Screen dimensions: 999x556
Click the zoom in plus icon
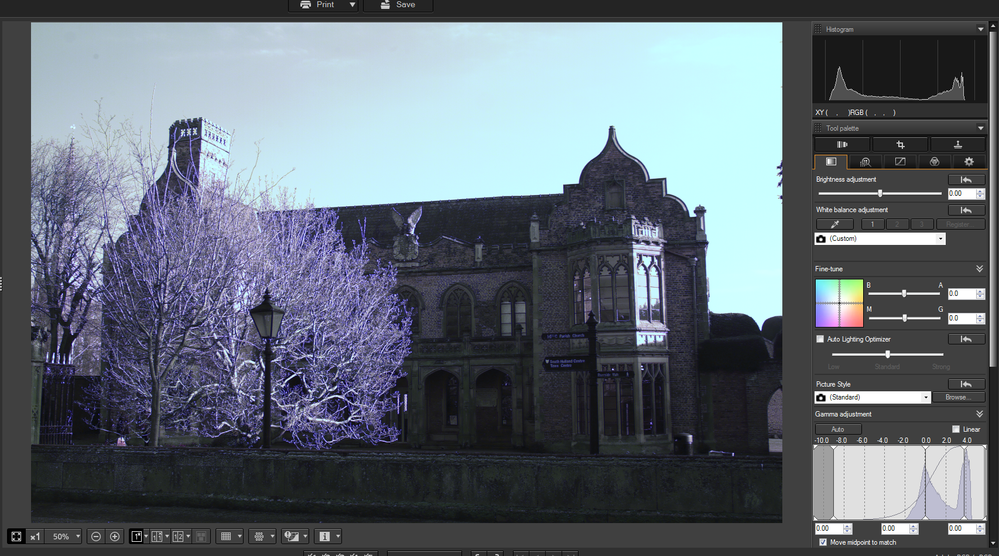coord(115,536)
